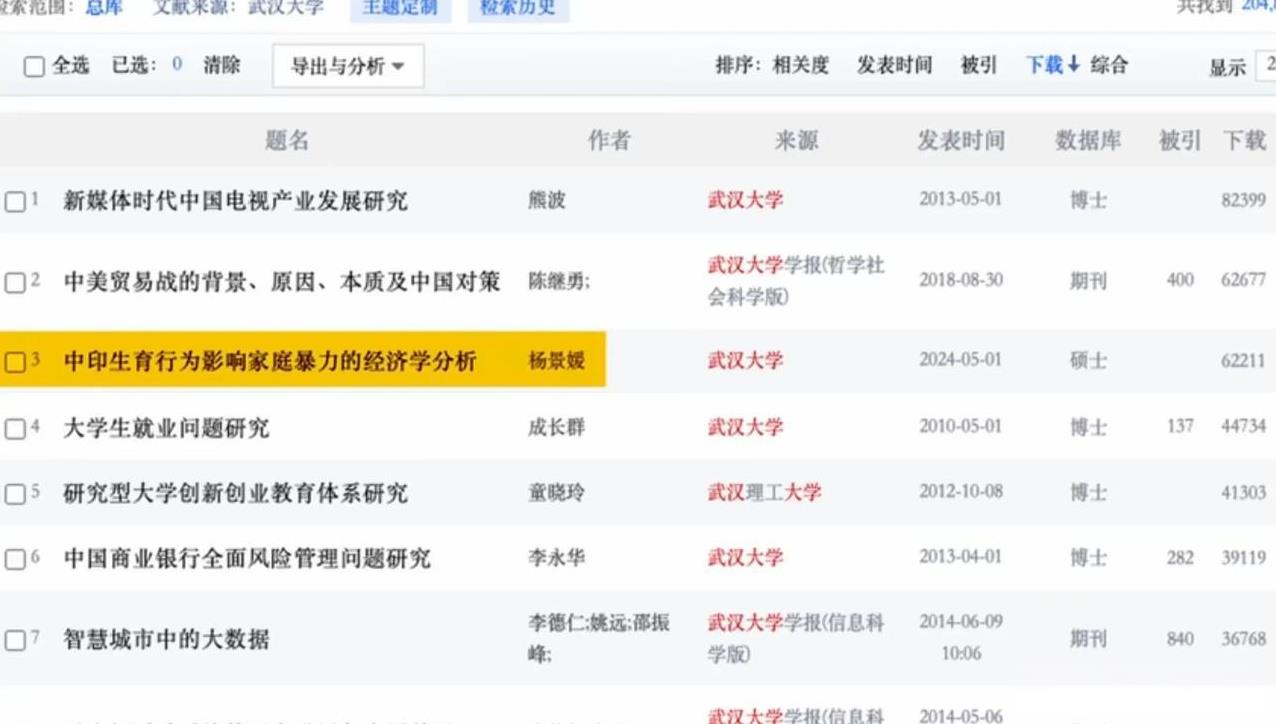Open article 研究型大学创新创业教育体系研究
Viewport: 1276px width, 724px height.
coord(236,493)
